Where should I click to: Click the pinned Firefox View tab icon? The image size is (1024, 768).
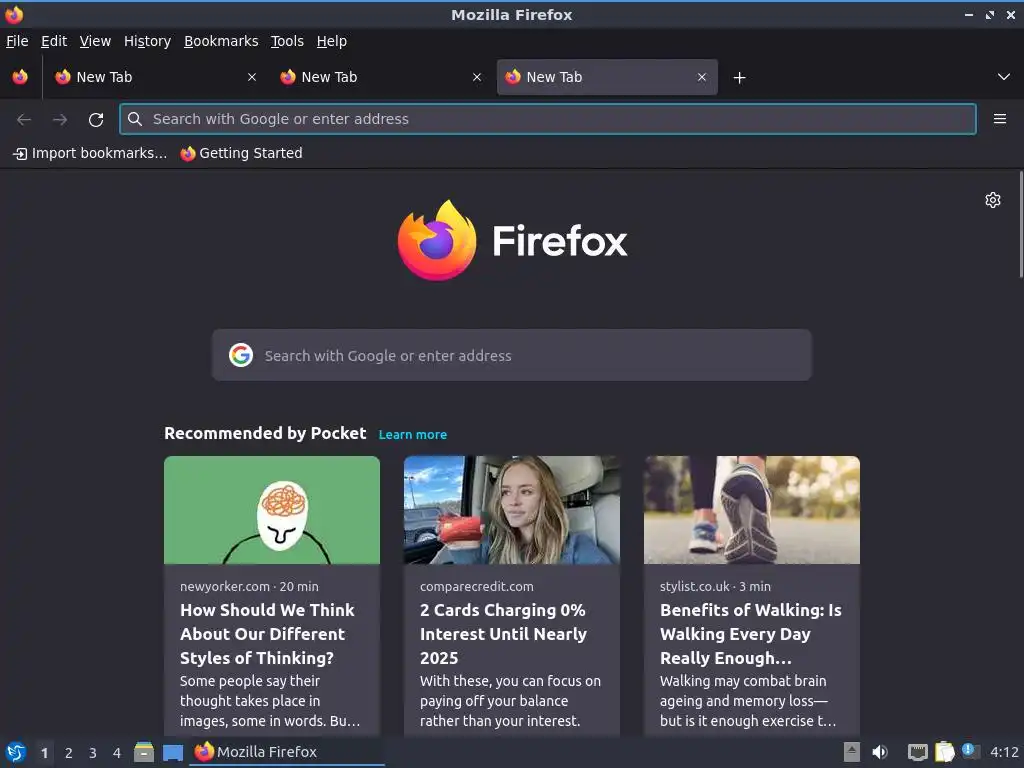[x=20, y=77]
